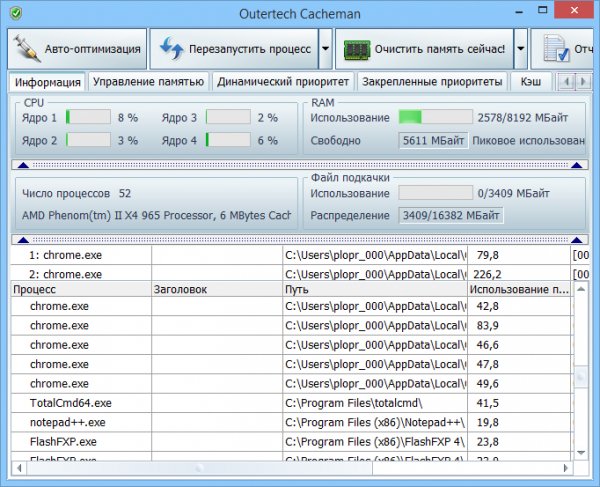The width and height of the screenshot is (600, 487).
Task: Click the vertical scrollbar down arrow
Action: click(x=581, y=453)
